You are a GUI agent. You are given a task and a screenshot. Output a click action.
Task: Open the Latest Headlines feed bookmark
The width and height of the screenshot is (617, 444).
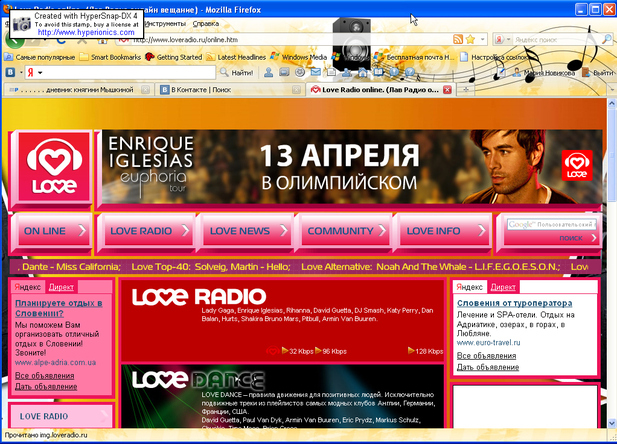point(236,57)
